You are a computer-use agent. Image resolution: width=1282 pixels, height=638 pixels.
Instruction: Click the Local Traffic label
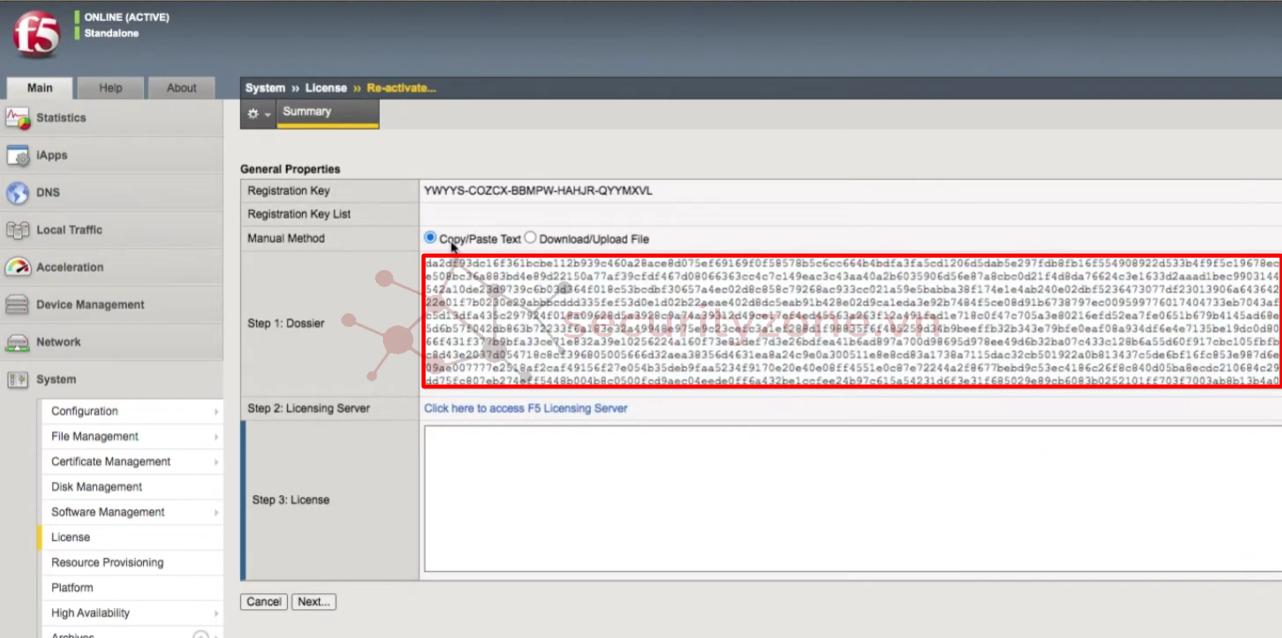(70, 230)
